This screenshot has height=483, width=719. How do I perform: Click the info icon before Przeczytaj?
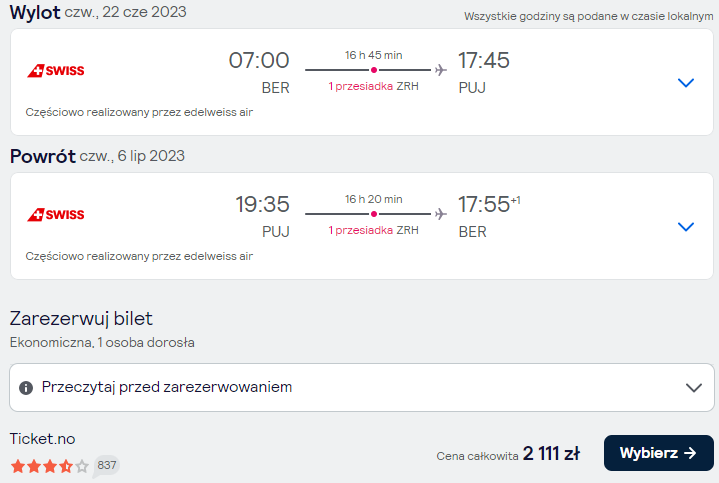pyautogui.click(x=26, y=388)
